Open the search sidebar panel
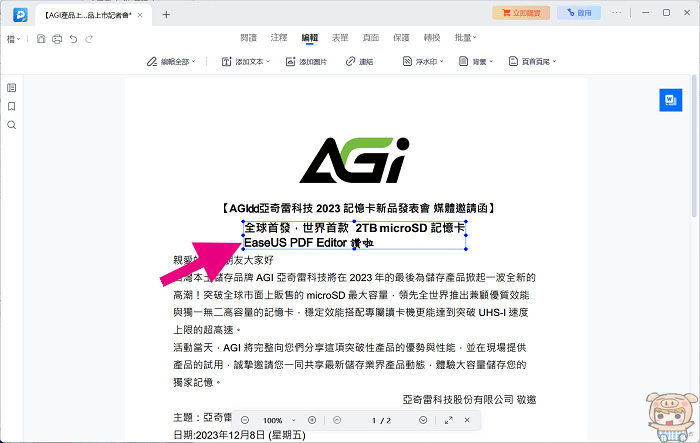700x443 pixels. (x=12, y=125)
